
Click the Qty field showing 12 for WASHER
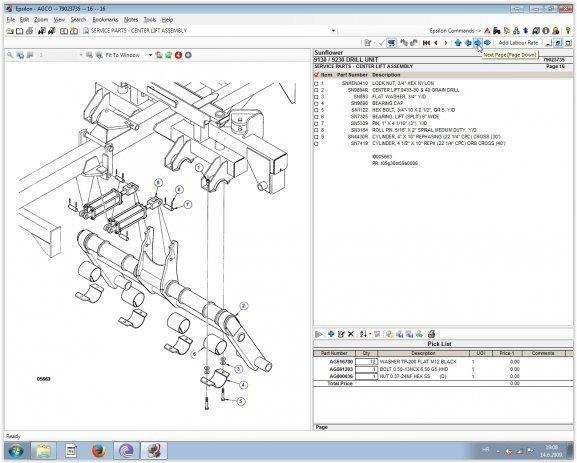pos(366,362)
